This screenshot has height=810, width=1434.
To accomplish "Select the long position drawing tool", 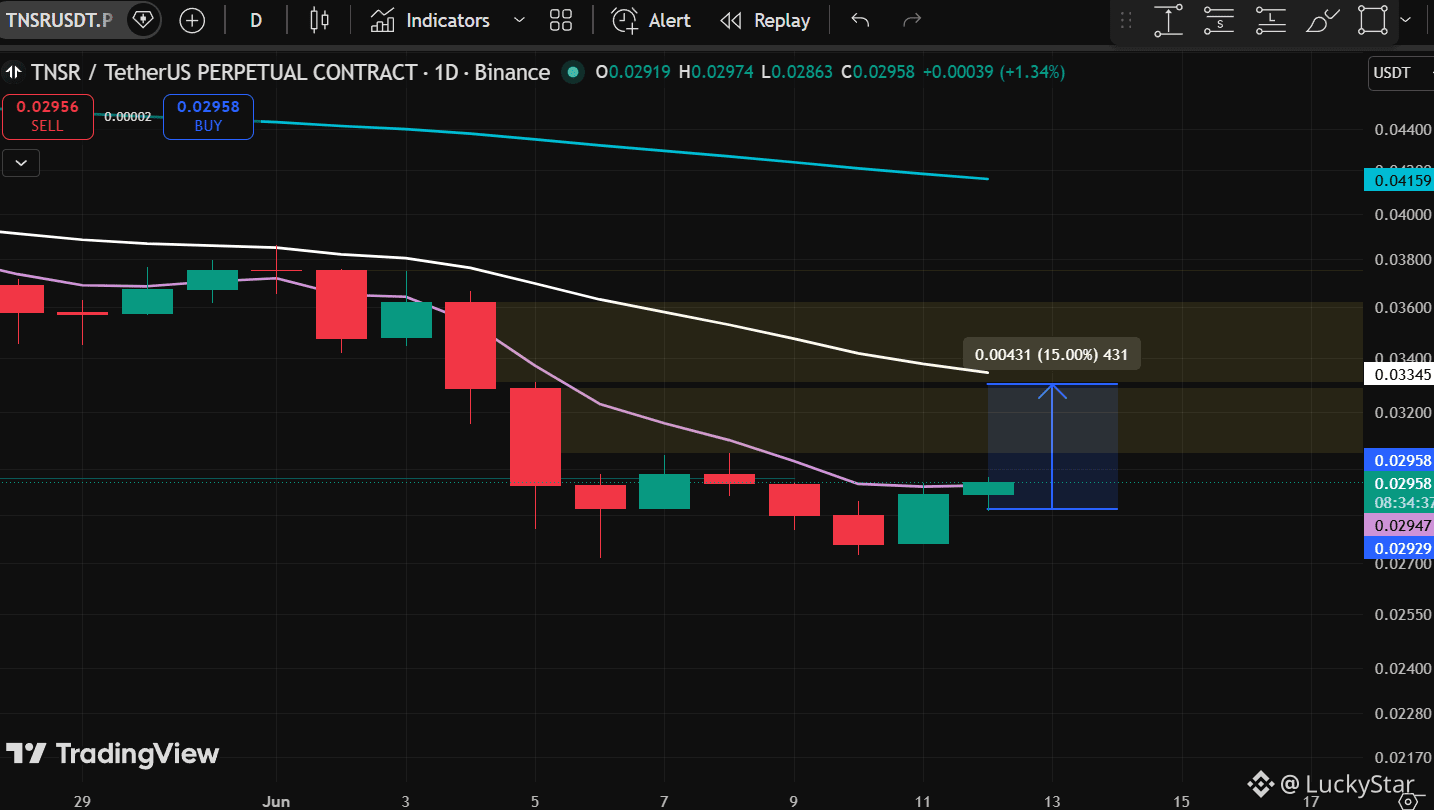I will click(x=1270, y=21).
